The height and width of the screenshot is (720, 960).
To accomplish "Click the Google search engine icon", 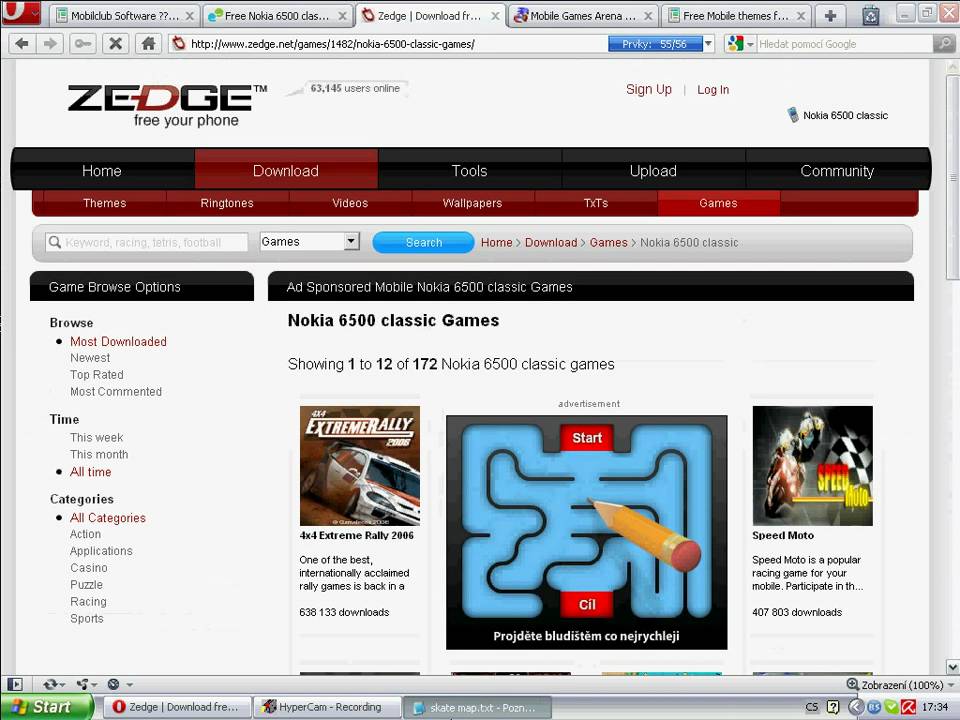I will pyautogui.click(x=734, y=43).
